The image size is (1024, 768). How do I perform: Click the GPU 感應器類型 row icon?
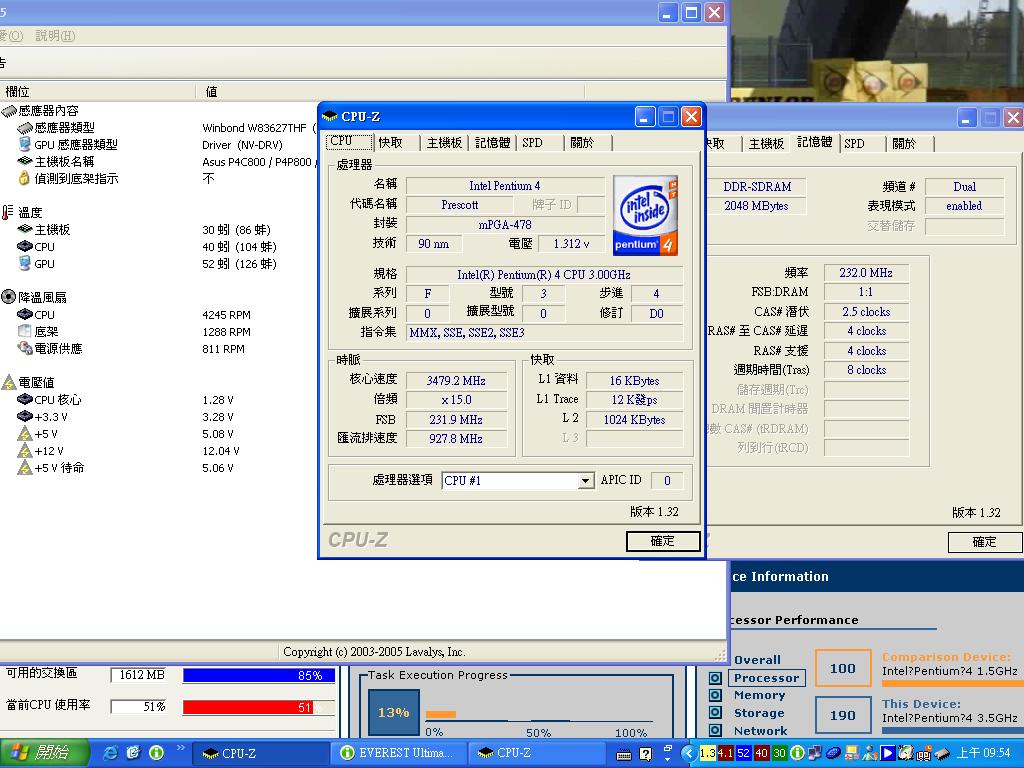point(25,144)
